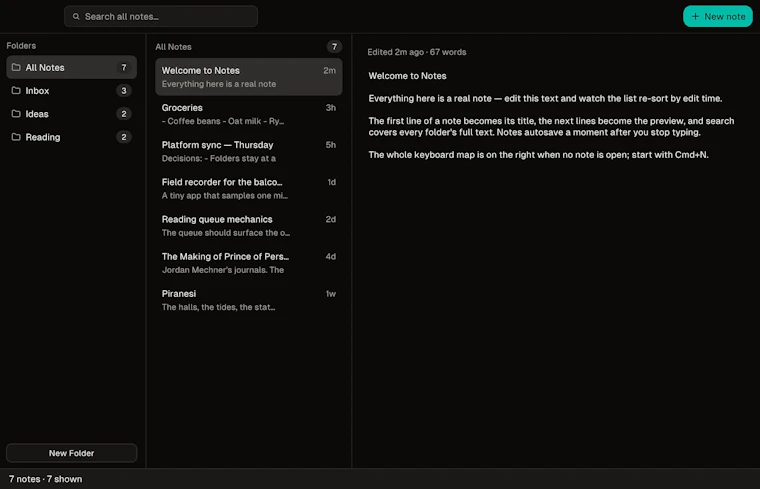760x489 pixels.
Task: Click the Inbox folder icon
Action: coord(16,91)
